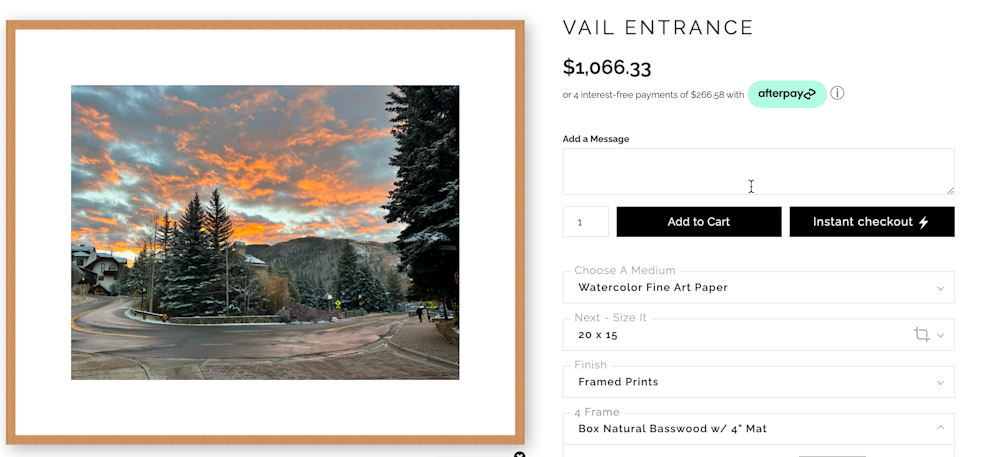Click the lightning bolt on Instant checkout

pos(923,222)
